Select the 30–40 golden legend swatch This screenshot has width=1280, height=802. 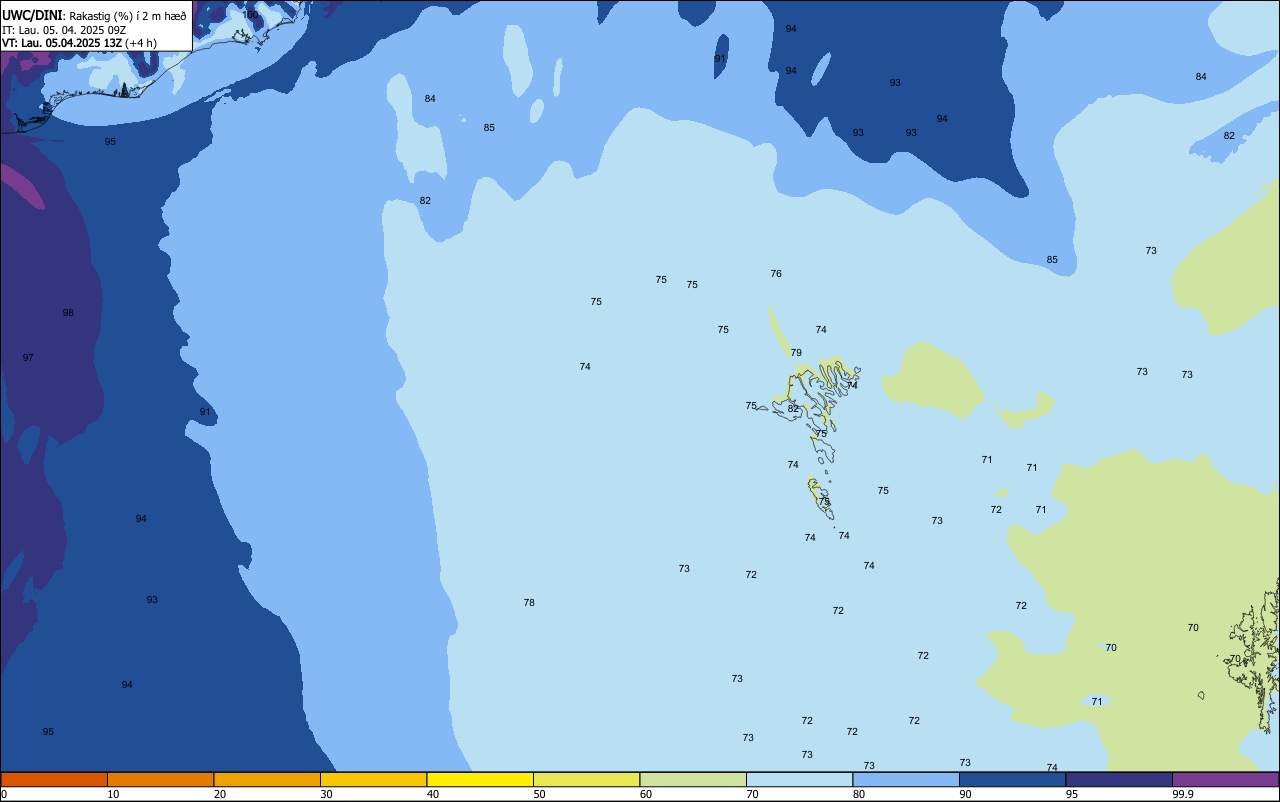coord(373,779)
